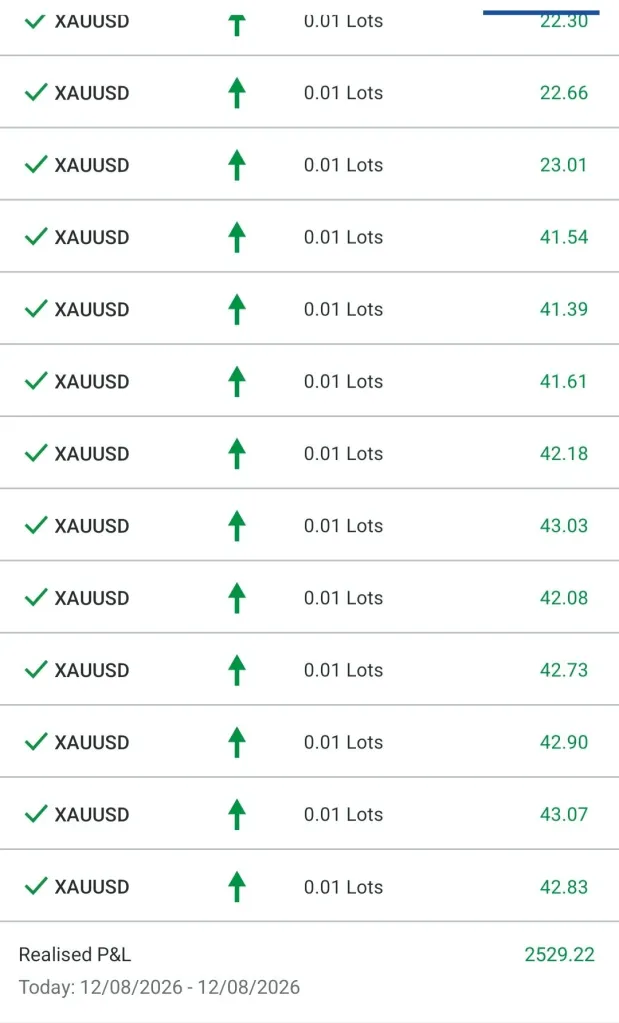Click the 0.01 Lots label of the 41.54 trade
619x1023 pixels.
pos(343,237)
